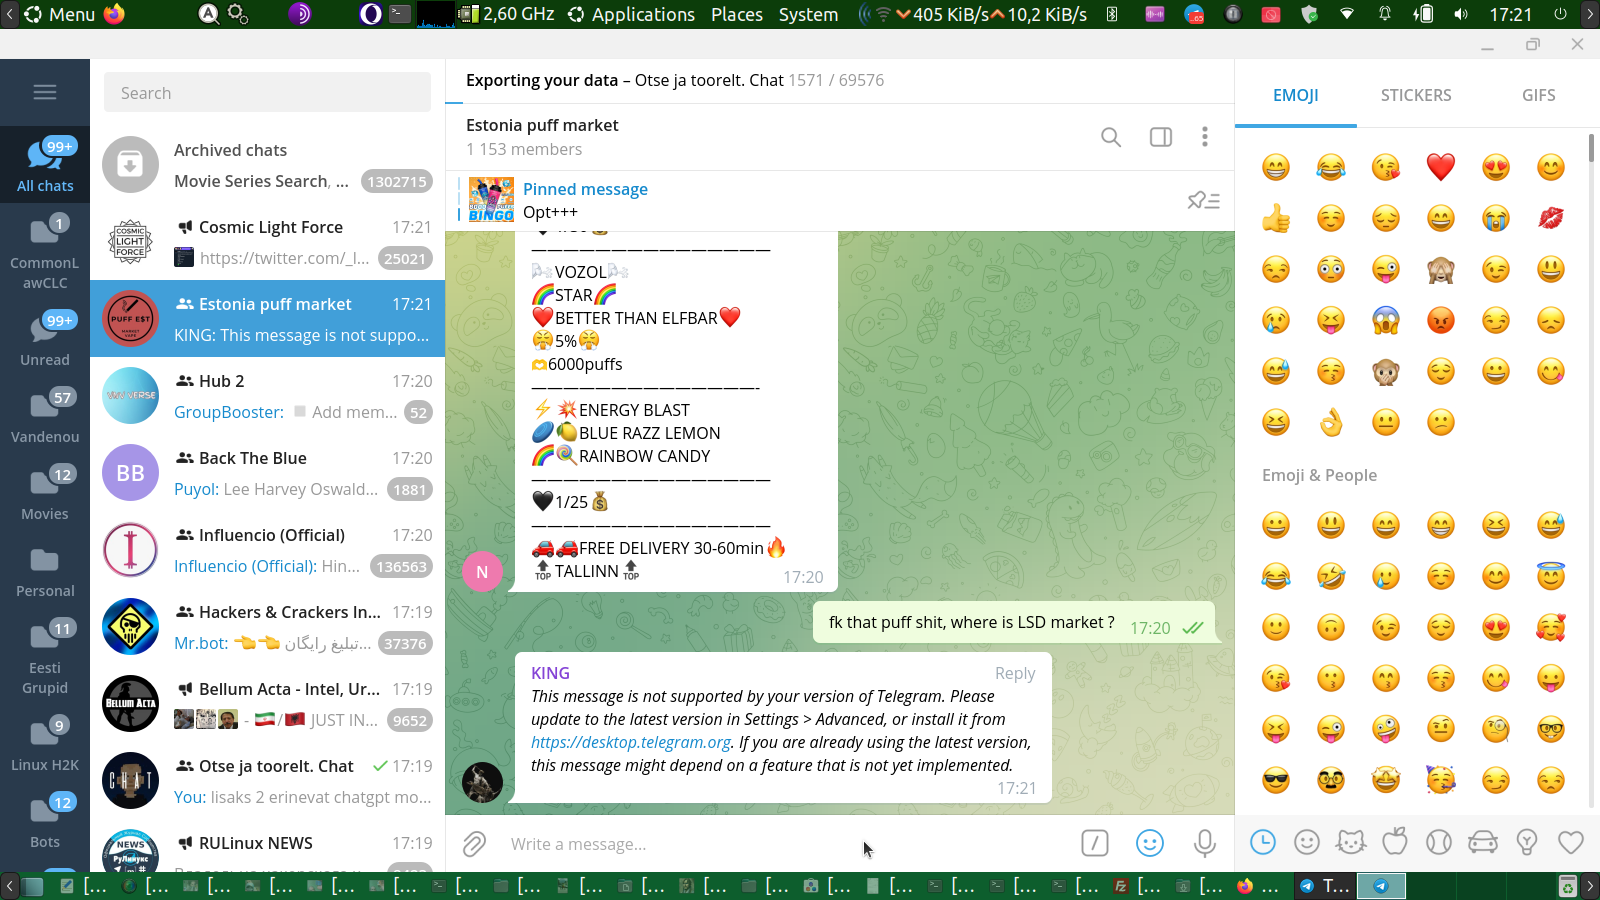Open the Applications menu in top panel
The image size is (1600, 900).
(x=632, y=14)
